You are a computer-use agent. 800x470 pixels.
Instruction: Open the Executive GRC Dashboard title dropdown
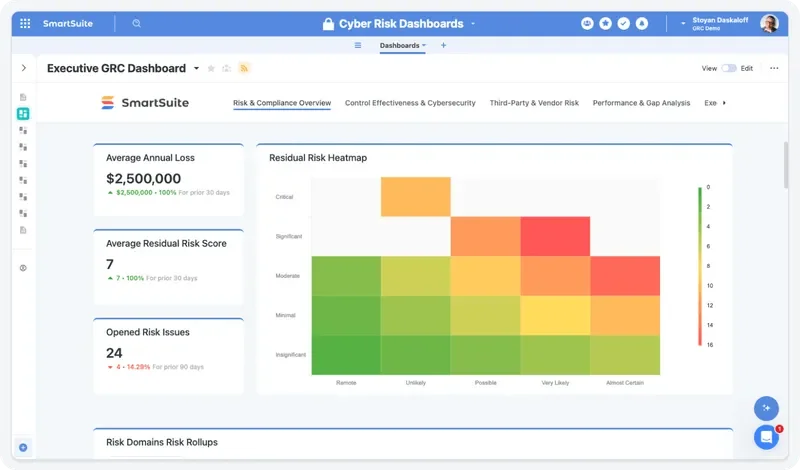[196, 68]
